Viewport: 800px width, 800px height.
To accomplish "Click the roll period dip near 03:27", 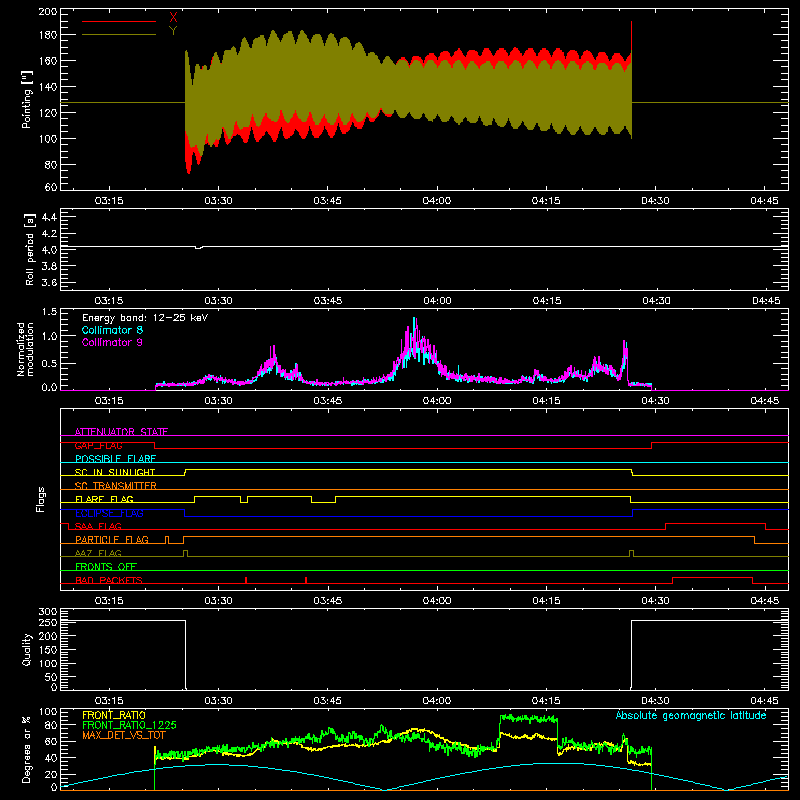I will [x=199, y=247].
